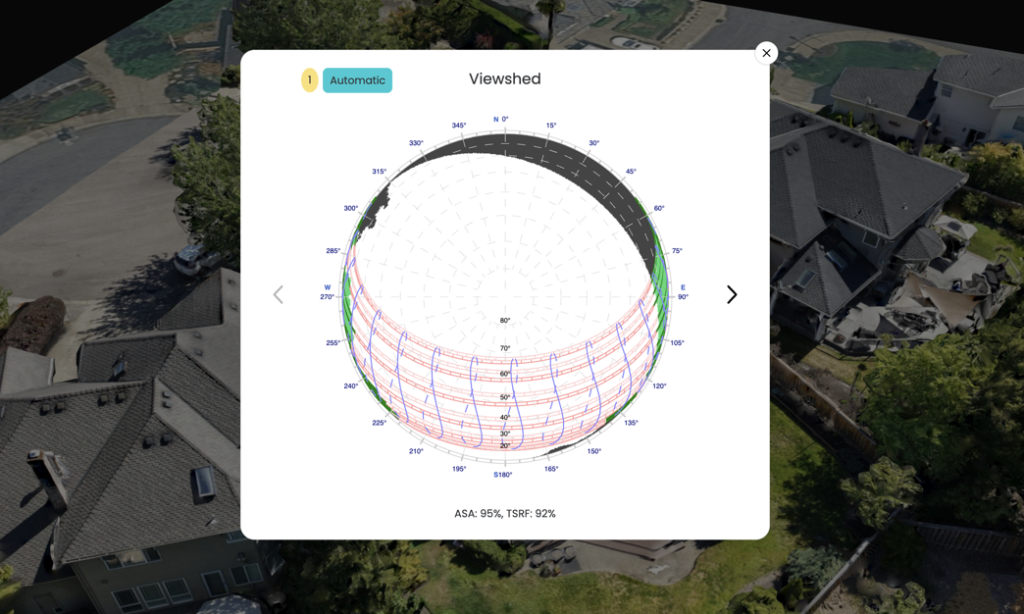Click the ASA 95%, TSRF 92% summary

click(505, 513)
